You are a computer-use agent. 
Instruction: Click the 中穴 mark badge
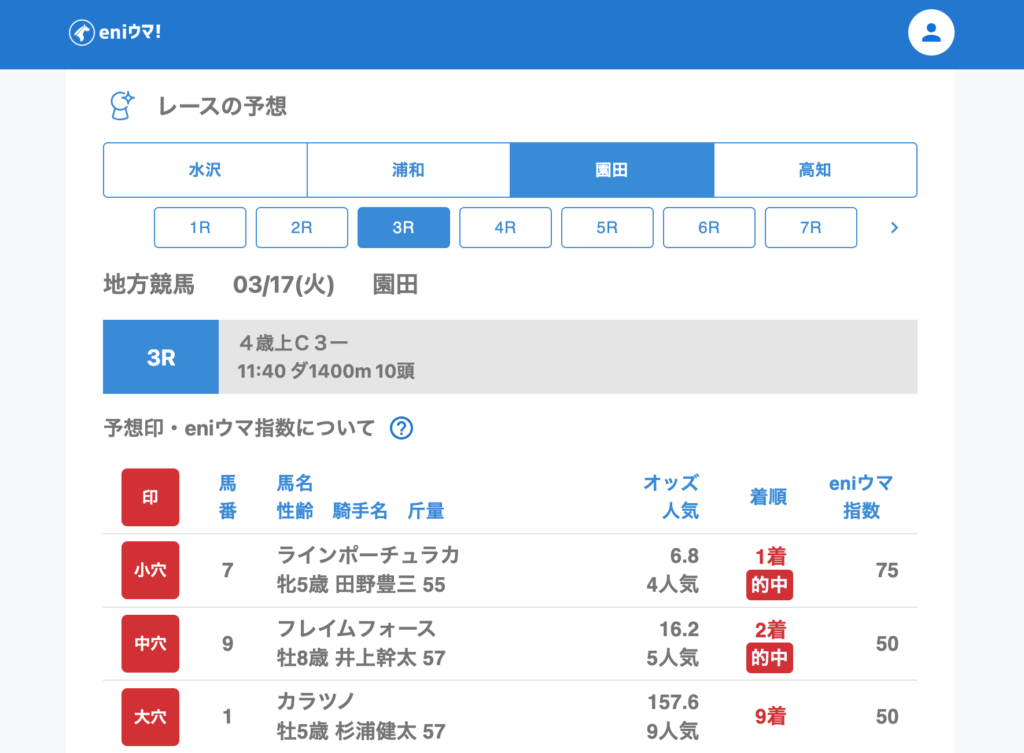coord(150,644)
